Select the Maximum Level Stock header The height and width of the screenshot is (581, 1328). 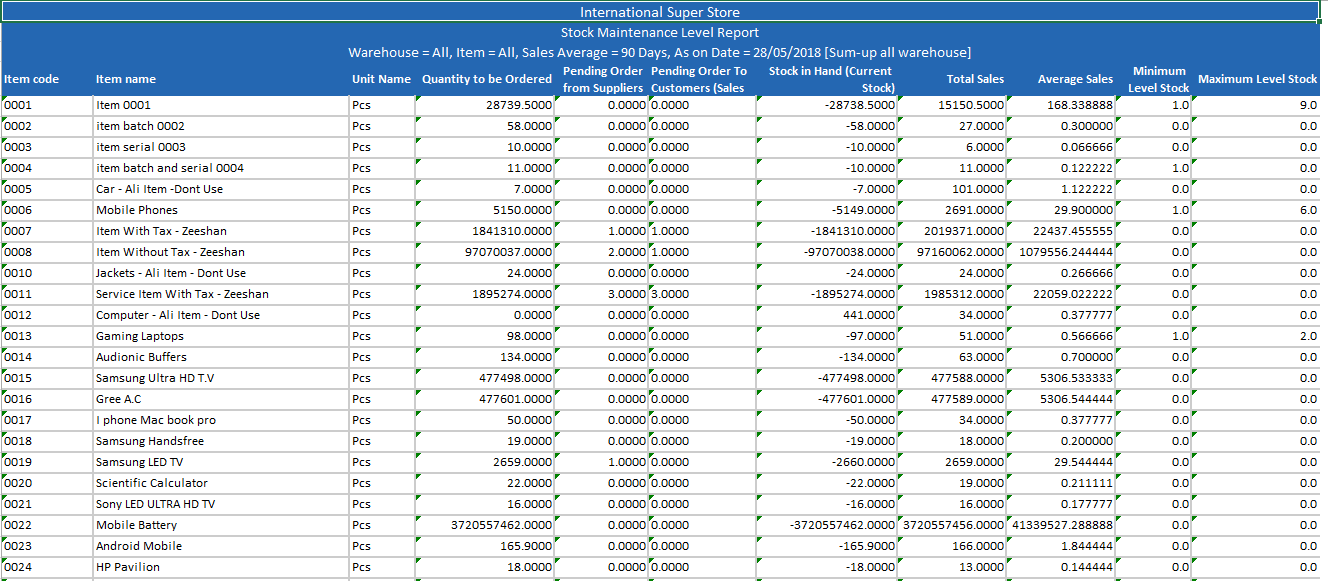(1256, 79)
